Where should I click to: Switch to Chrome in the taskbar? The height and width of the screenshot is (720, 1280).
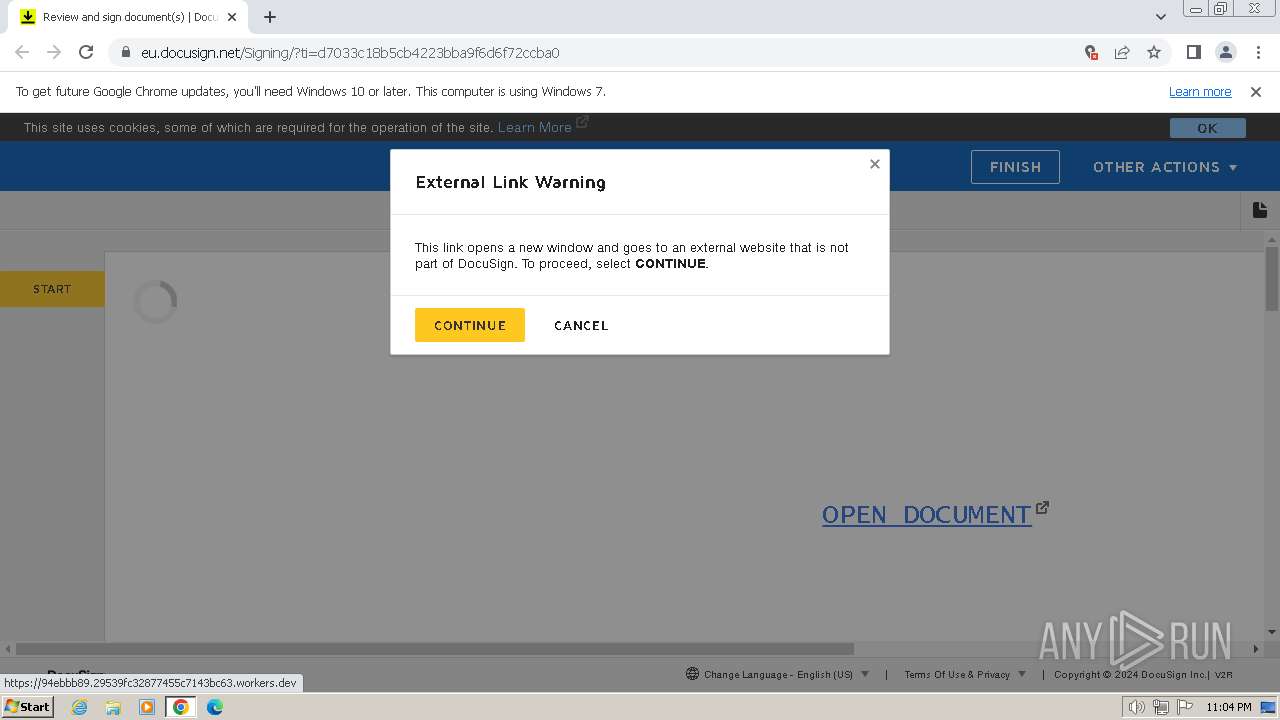(181, 707)
